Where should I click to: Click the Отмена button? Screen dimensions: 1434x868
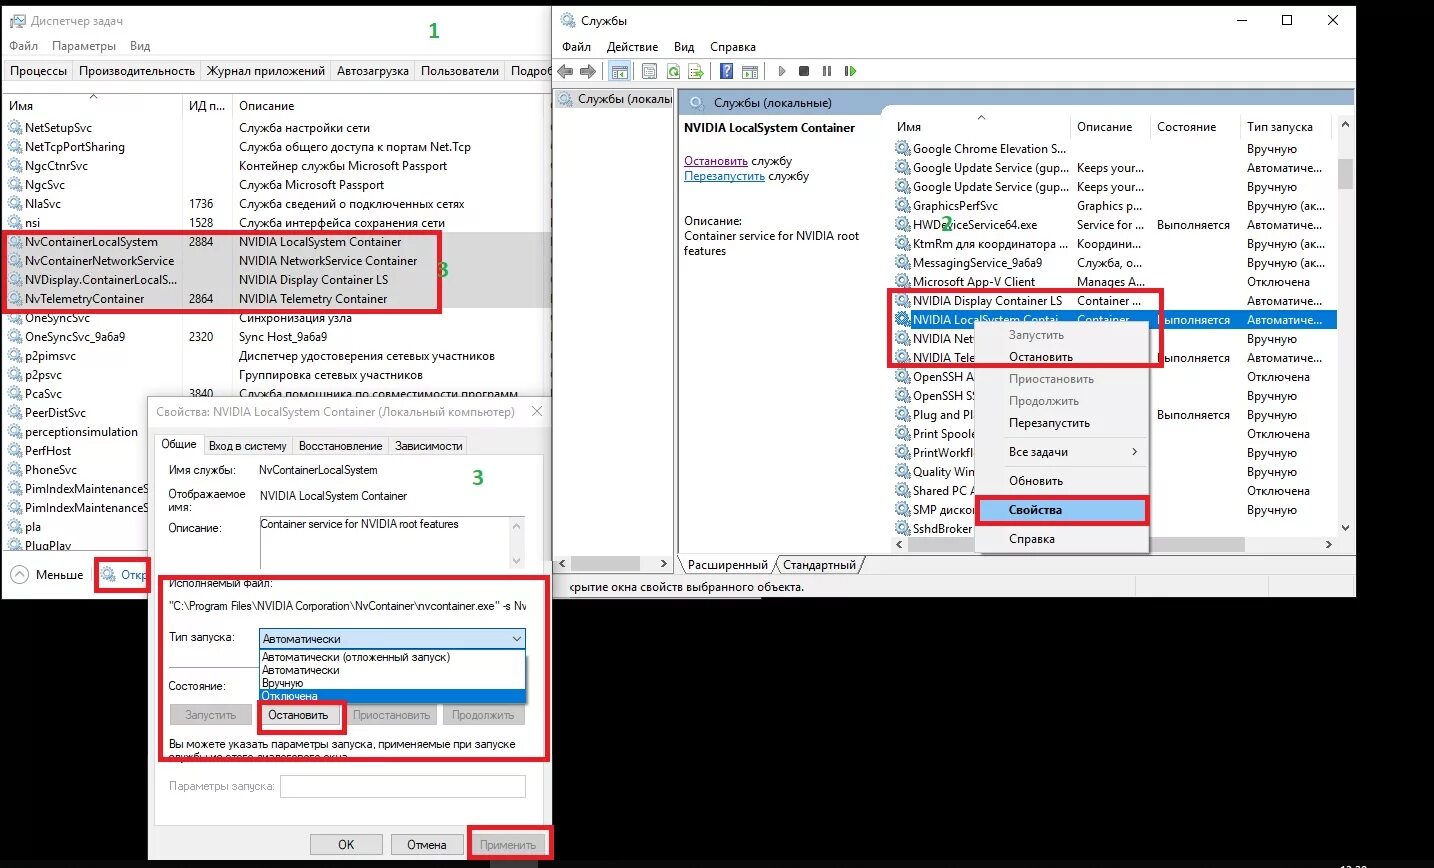coord(427,845)
